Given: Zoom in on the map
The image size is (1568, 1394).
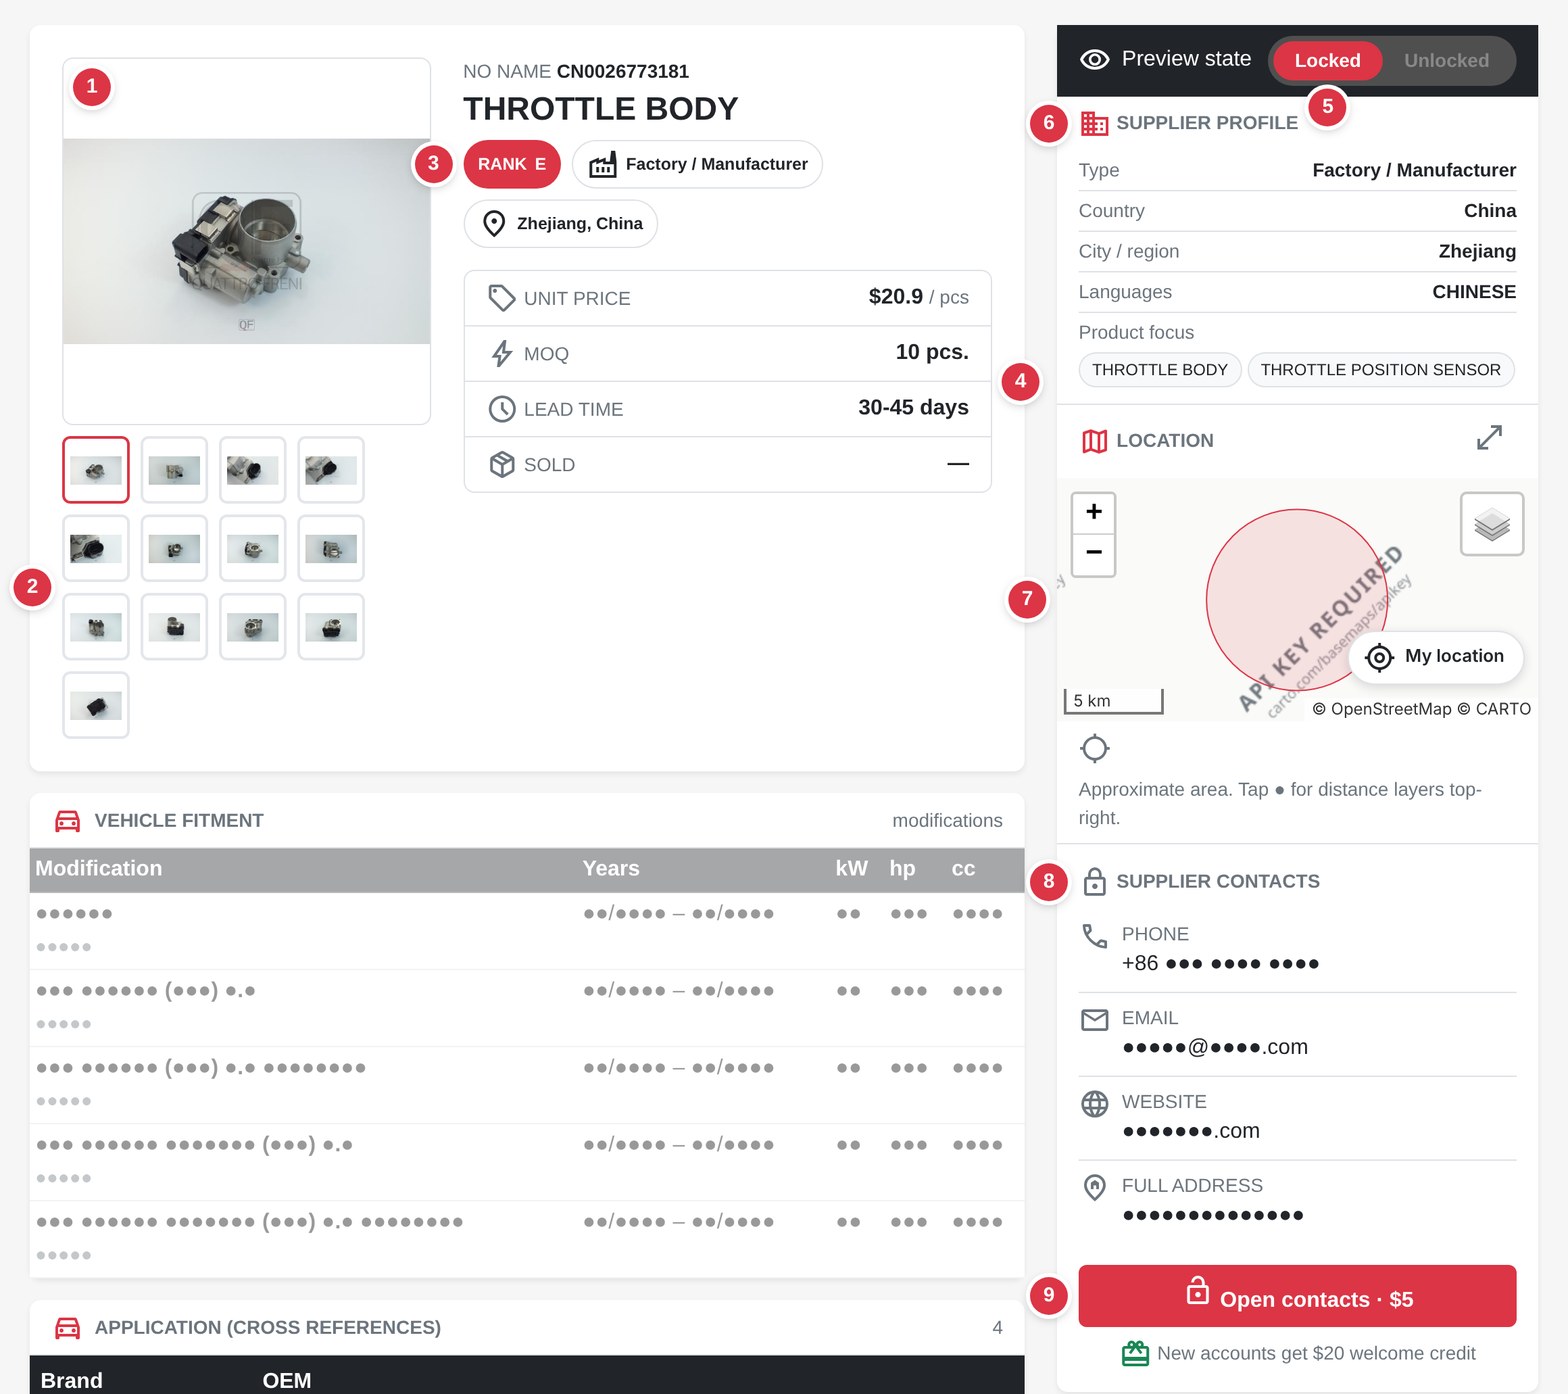Looking at the screenshot, I should point(1094,512).
